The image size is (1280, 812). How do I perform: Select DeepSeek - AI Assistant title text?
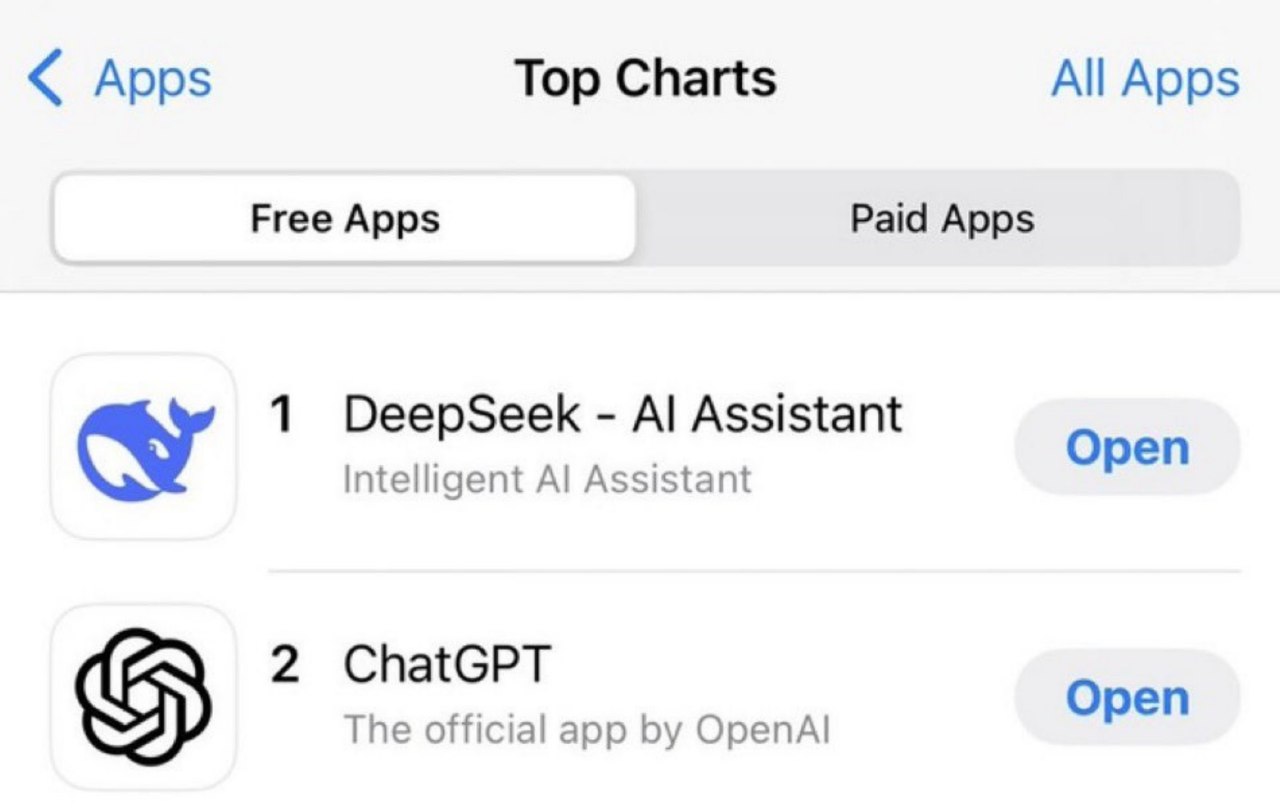tap(623, 412)
